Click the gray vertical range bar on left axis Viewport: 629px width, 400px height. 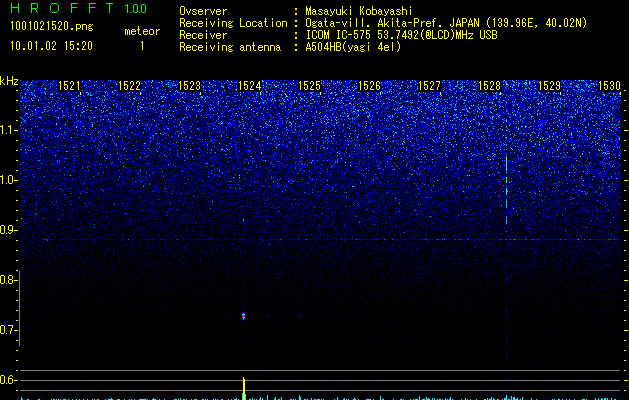click(20, 309)
